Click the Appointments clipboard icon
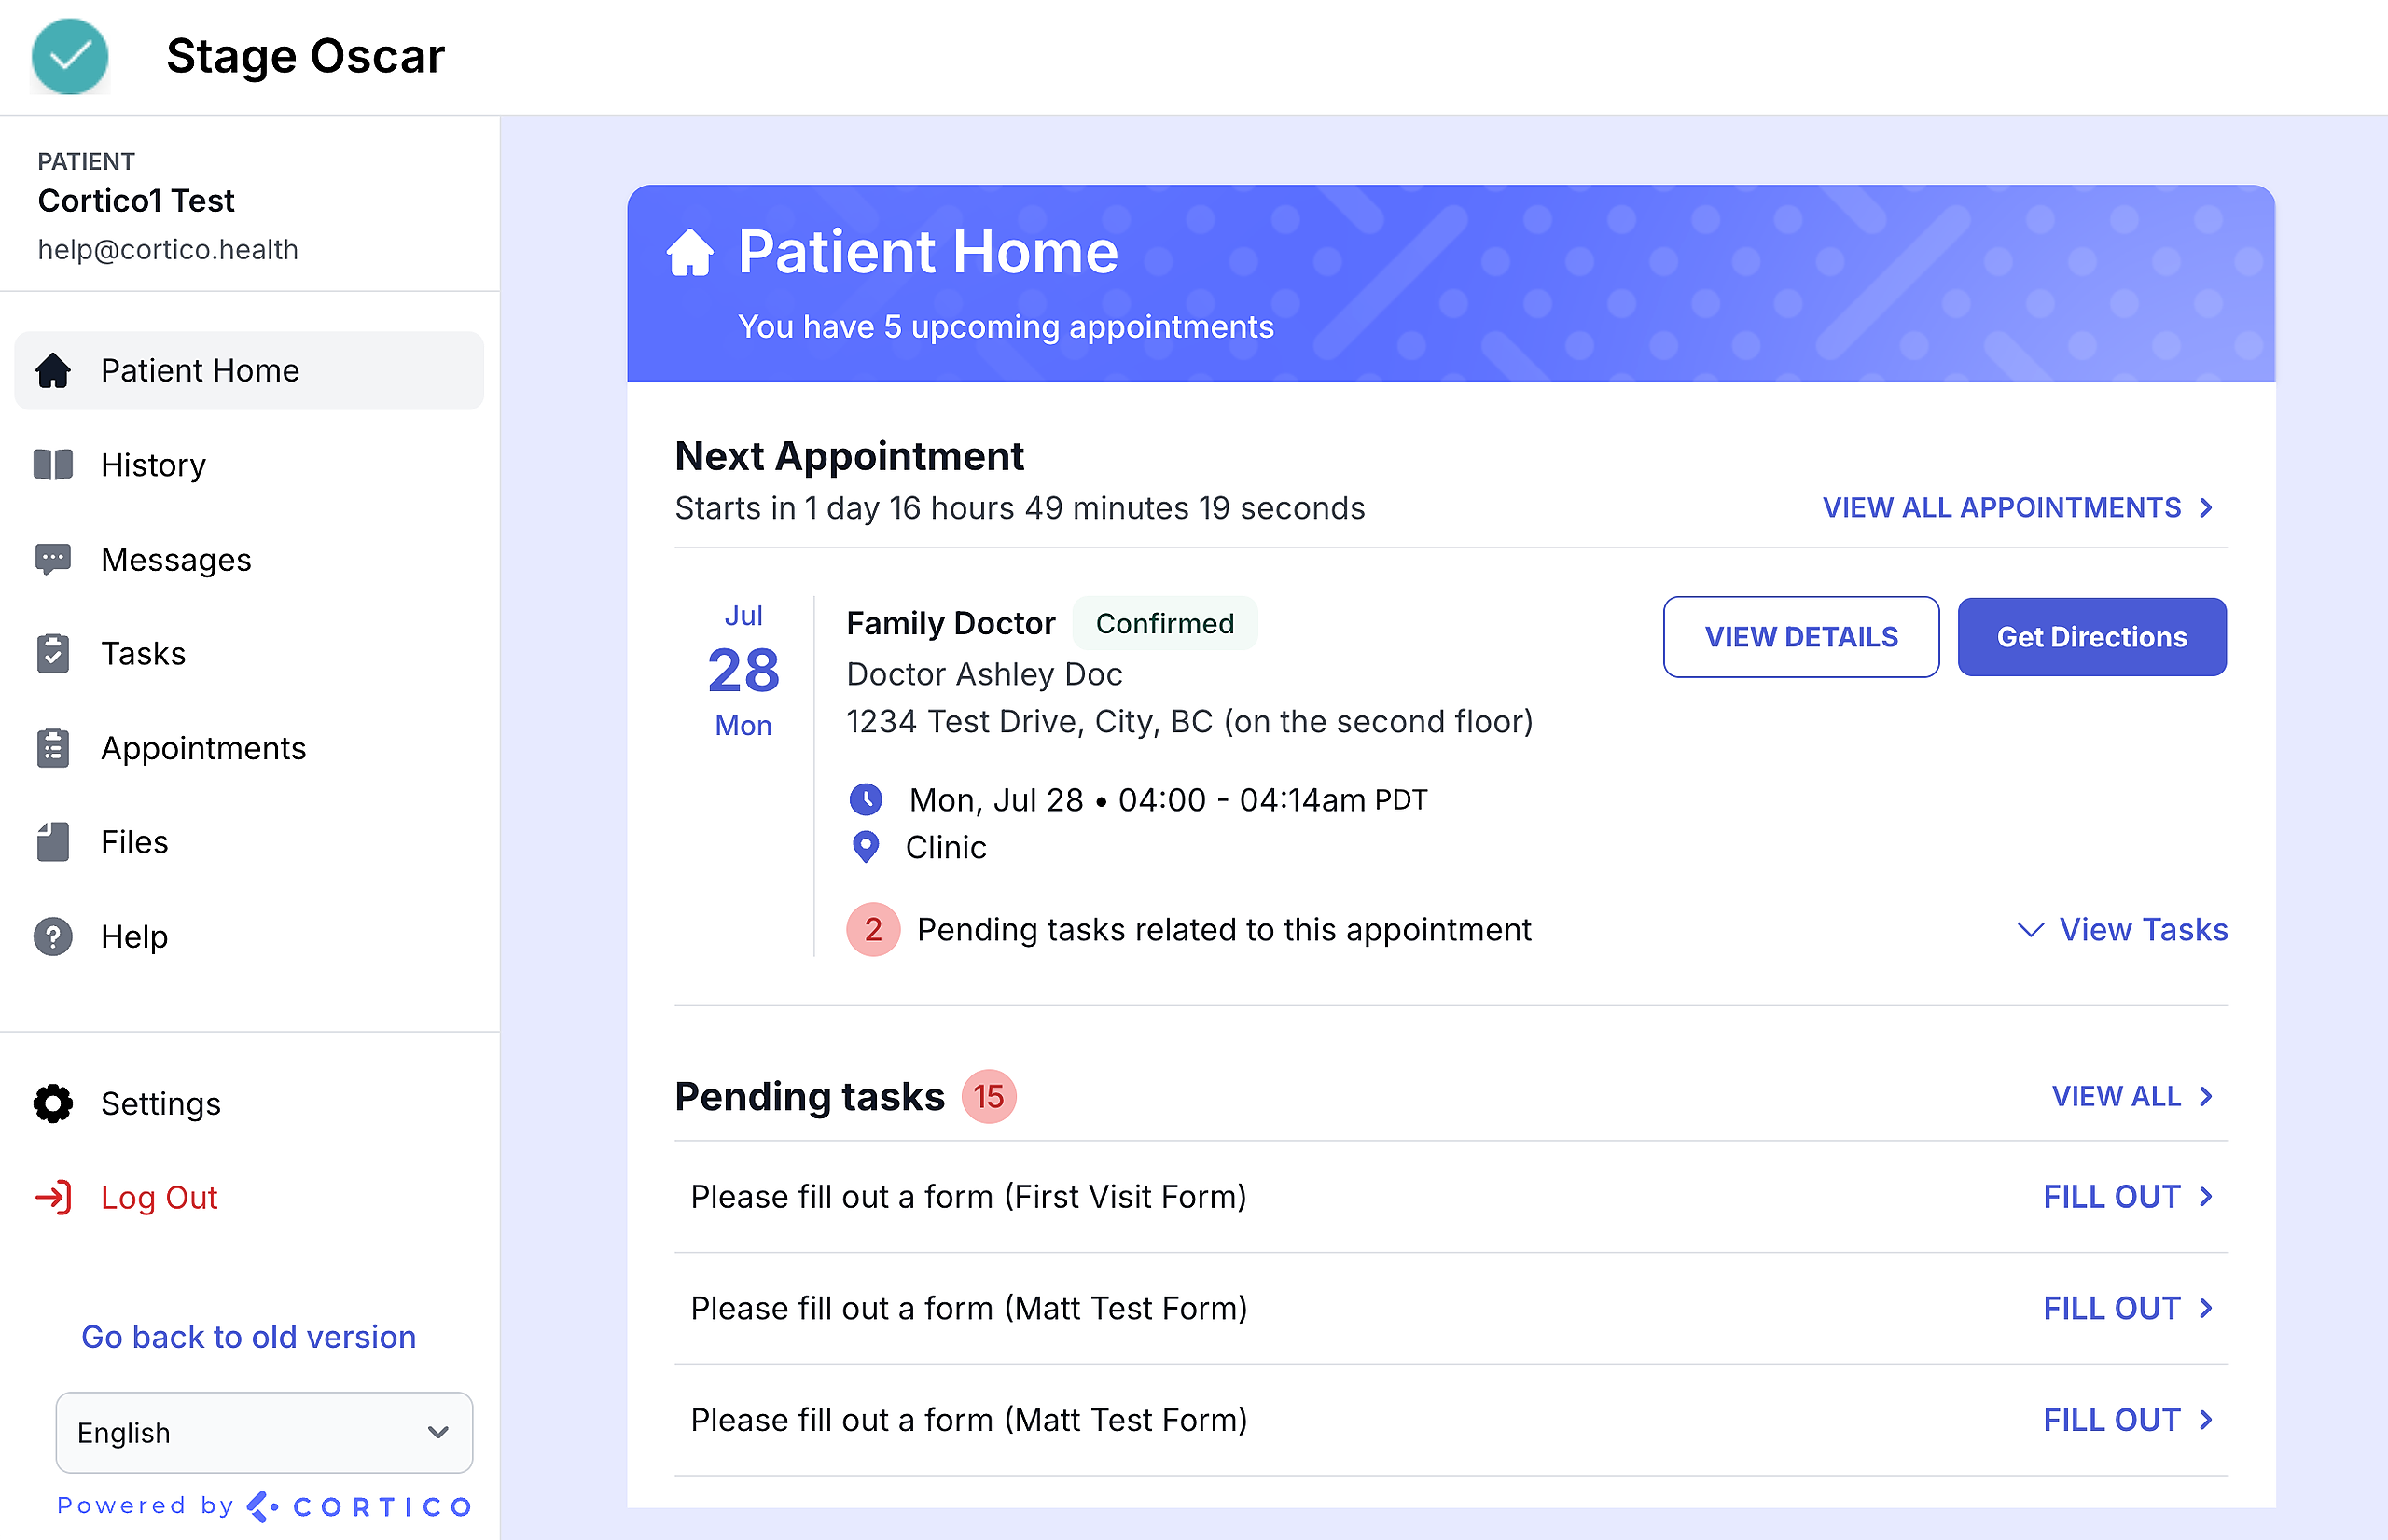Image resolution: width=2388 pixels, height=1540 pixels. [53, 748]
